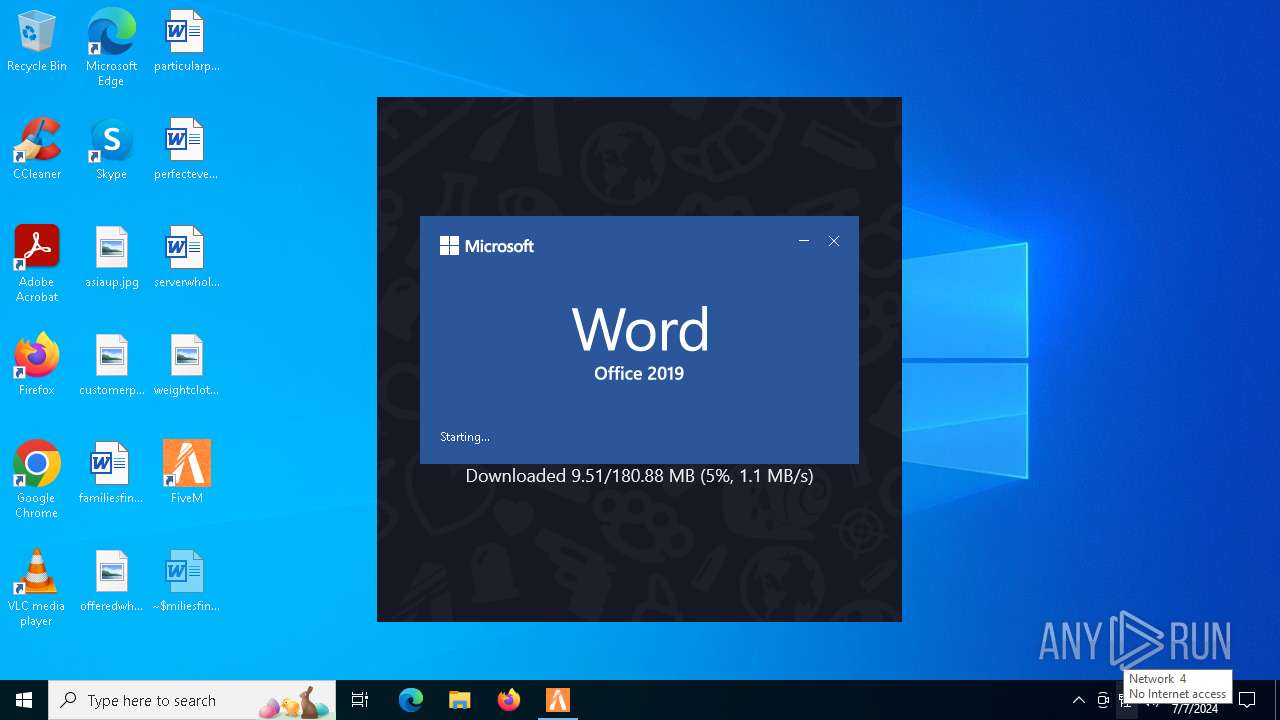The width and height of the screenshot is (1280, 720).
Task: Launch Firefox from the taskbar
Action: pos(509,700)
